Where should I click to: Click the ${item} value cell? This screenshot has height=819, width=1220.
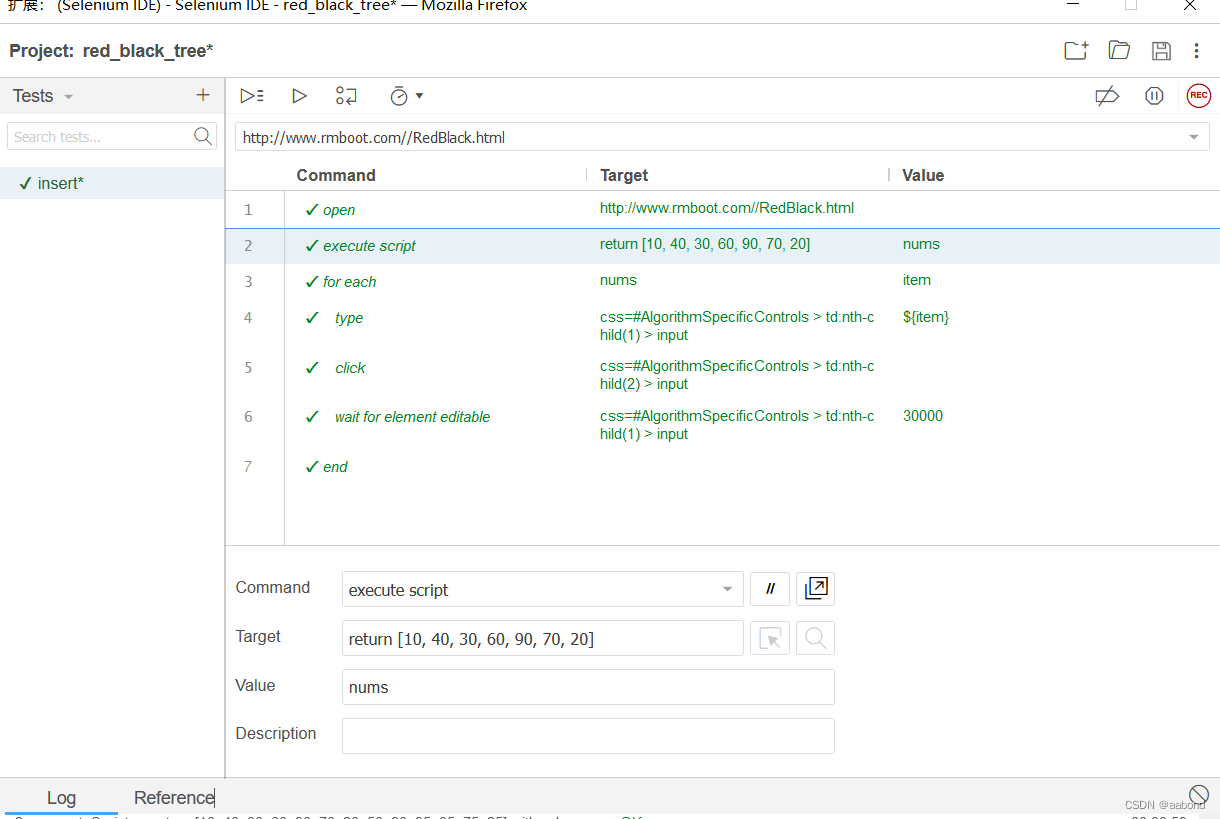[926, 317]
